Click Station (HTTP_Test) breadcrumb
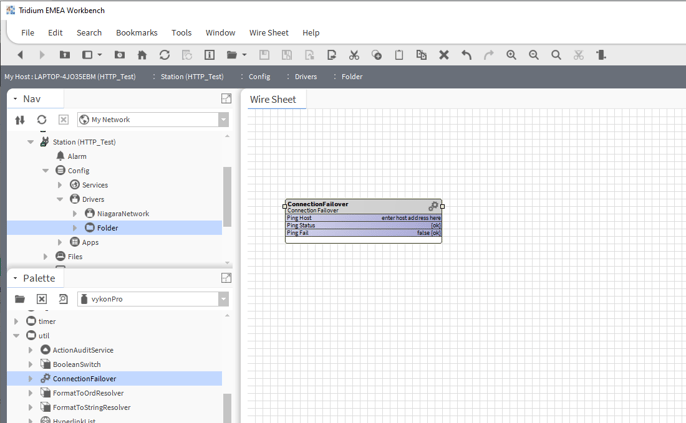 (x=192, y=77)
